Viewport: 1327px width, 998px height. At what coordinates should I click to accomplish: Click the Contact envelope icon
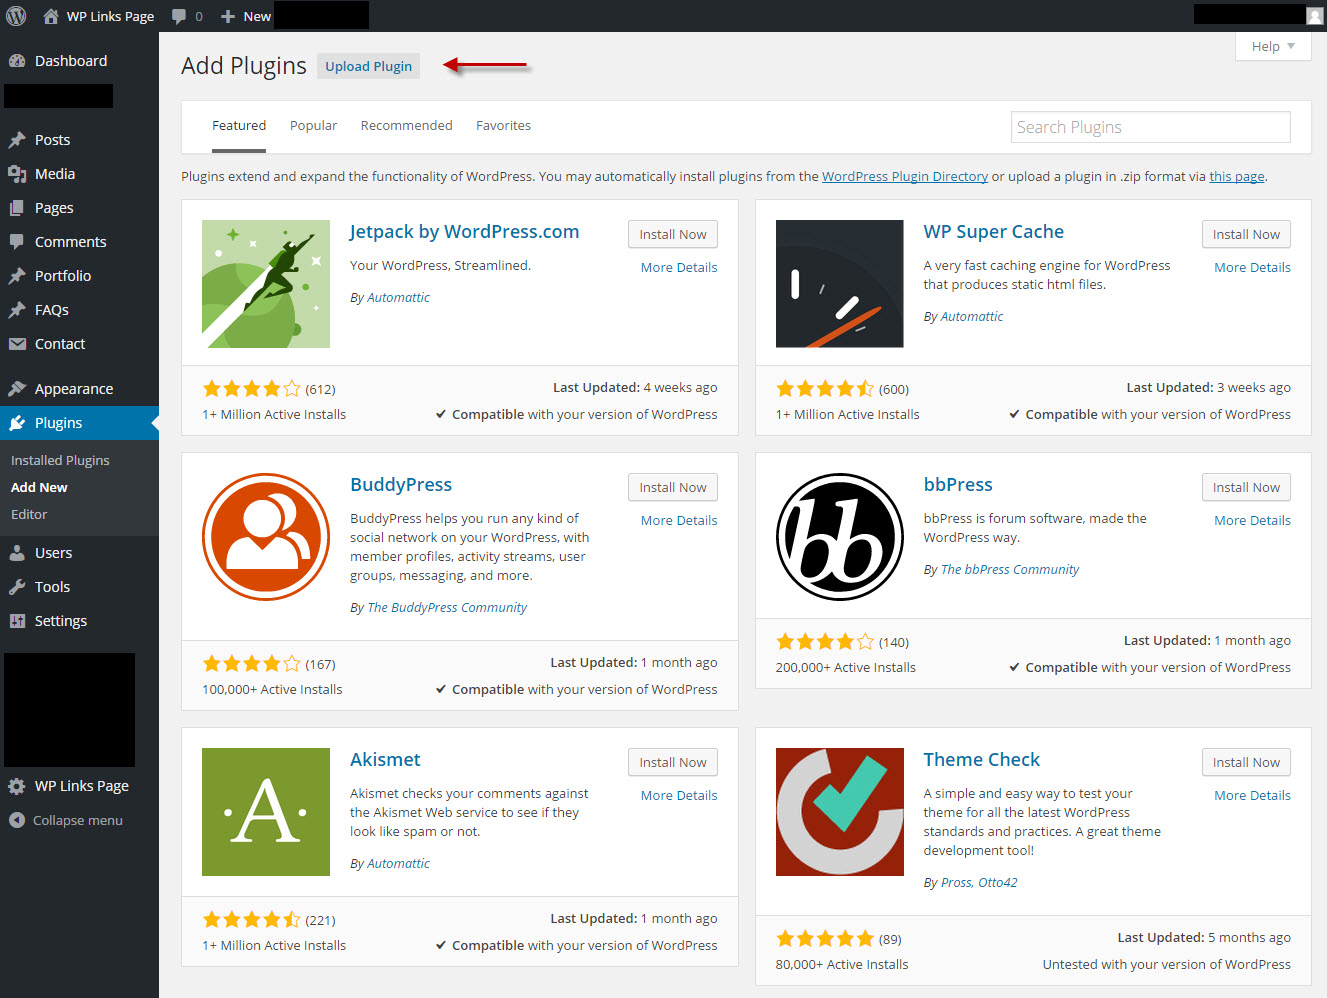coord(17,344)
